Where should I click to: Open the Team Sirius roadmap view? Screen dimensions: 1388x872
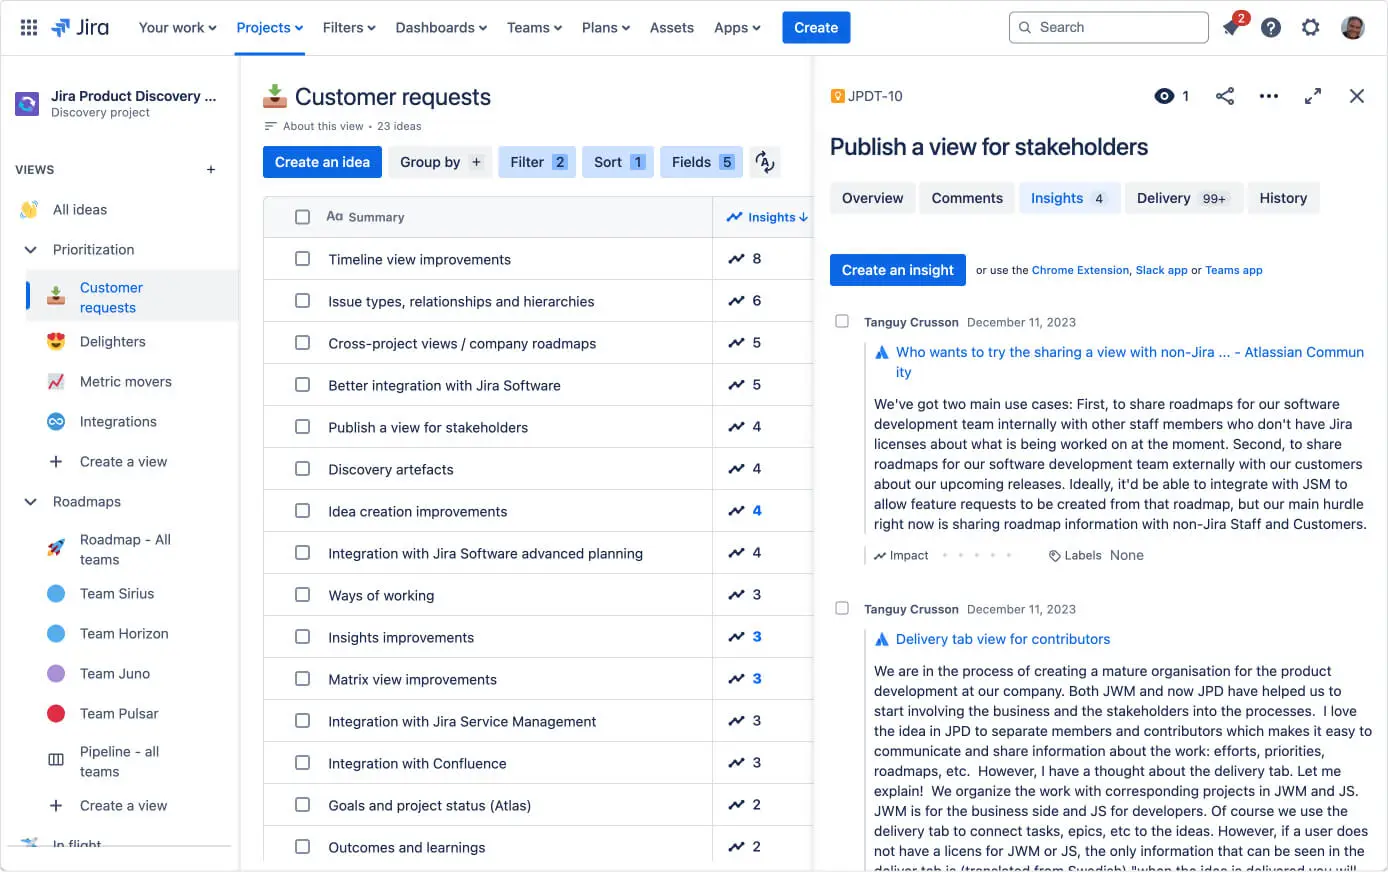[x=117, y=593]
